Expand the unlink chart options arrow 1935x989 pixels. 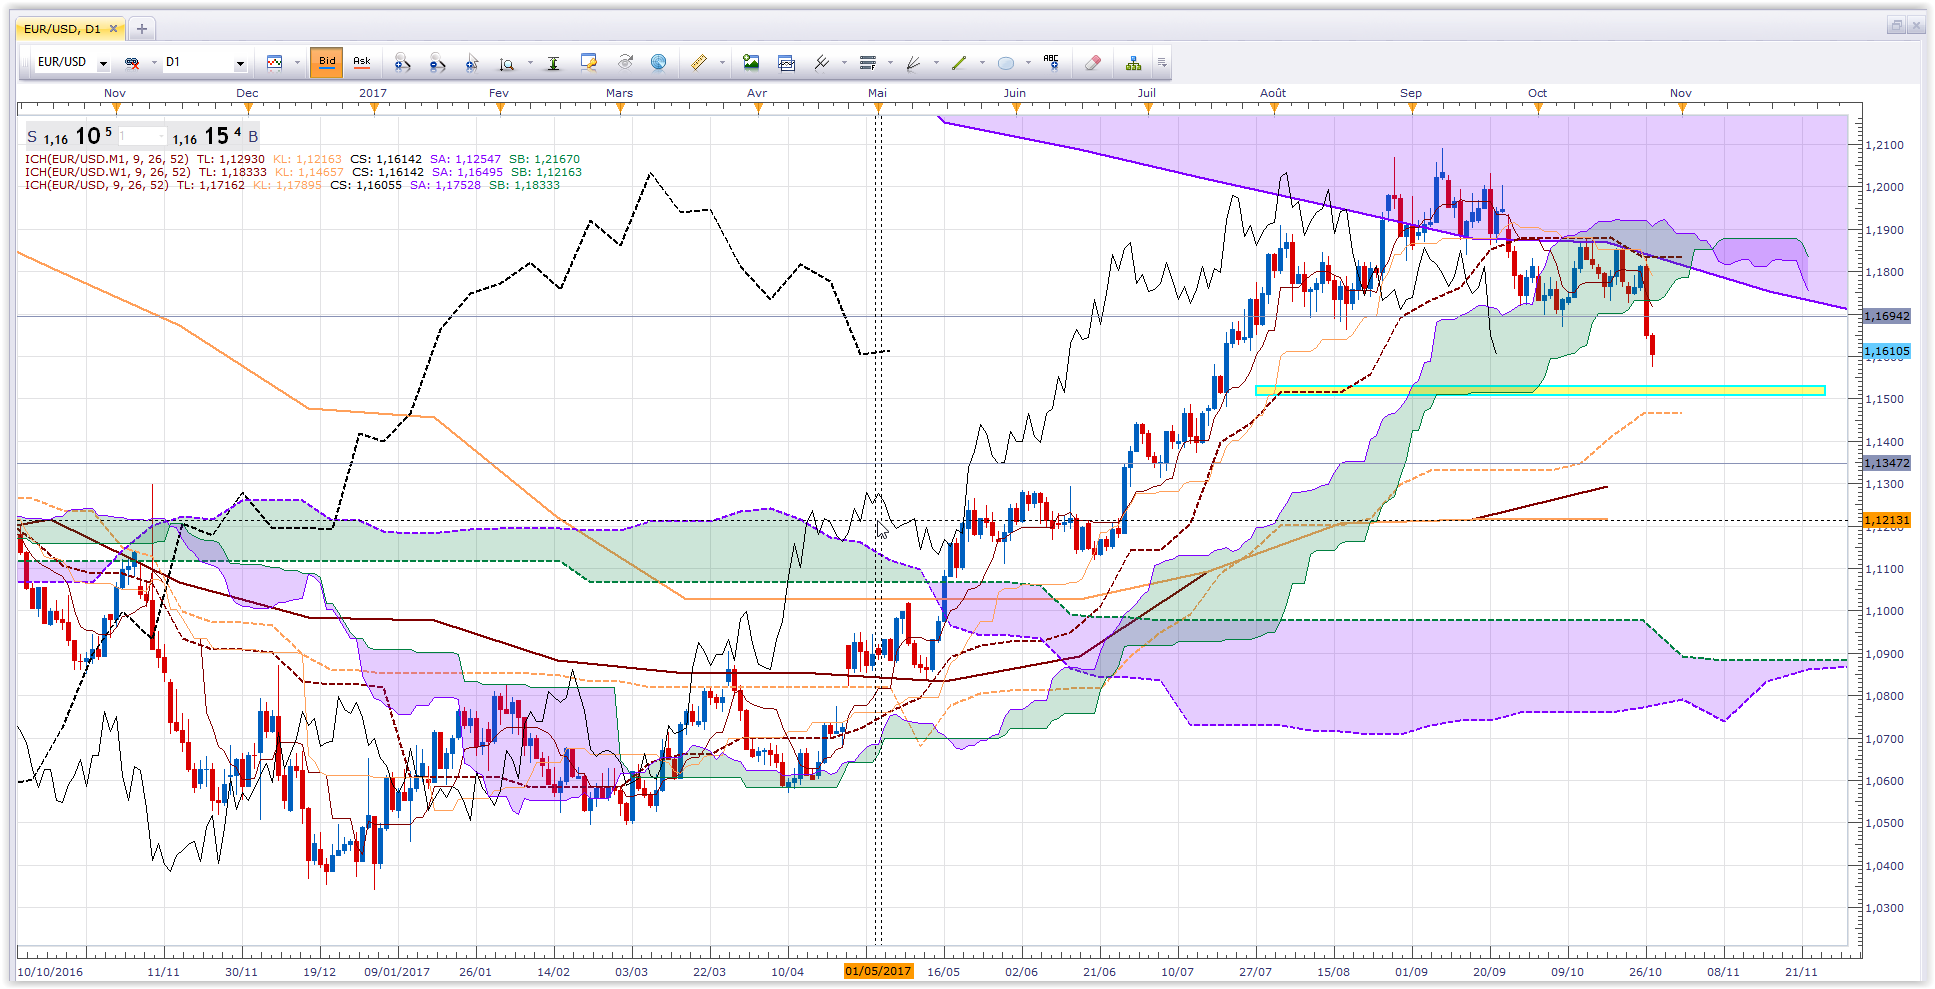[x=154, y=63]
